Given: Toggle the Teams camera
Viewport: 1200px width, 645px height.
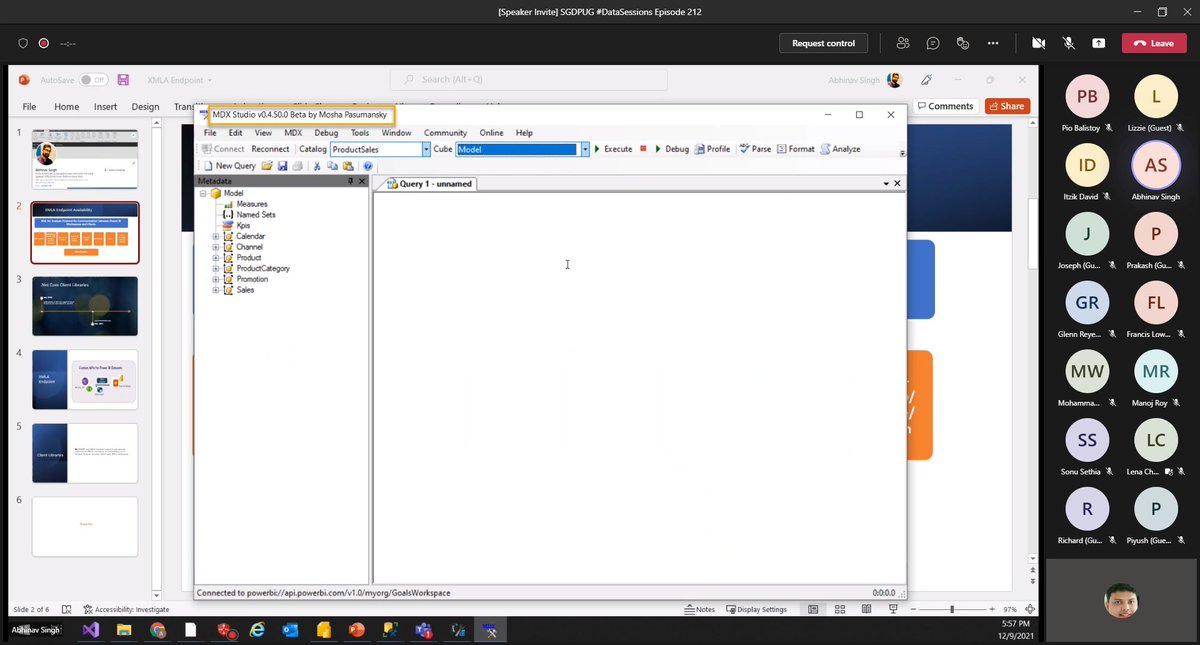Looking at the screenshot, I should pyautogui.click(x=1038, y=43).
